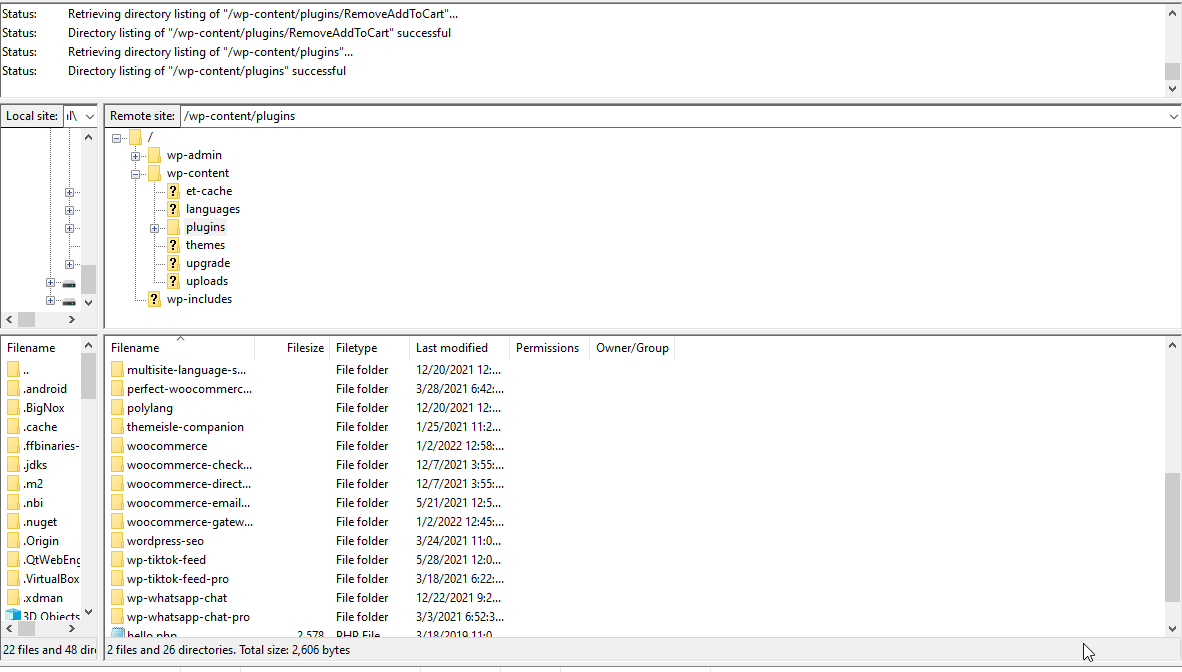Click the wp-admin folder icon
The width and height of the screenshot is (1182, 672).
(154, 155)
